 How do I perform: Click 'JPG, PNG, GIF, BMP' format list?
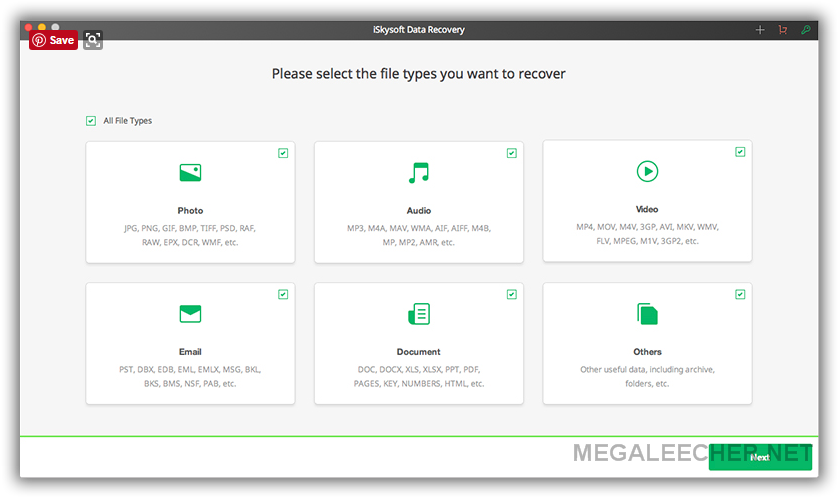click(190, 235)
